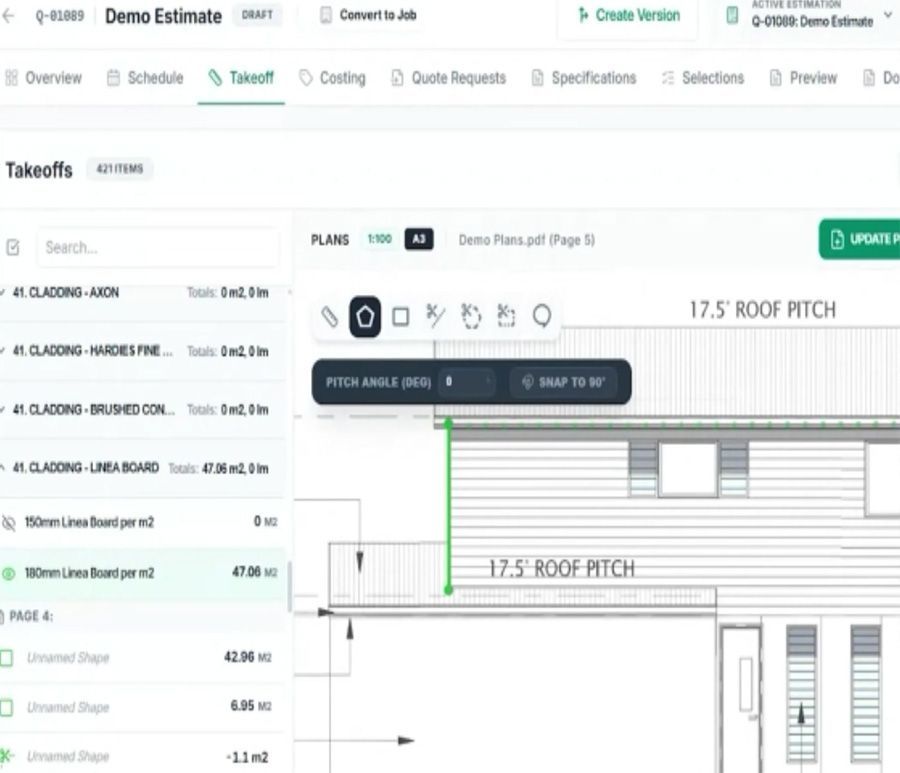Go to the Costing tab

[332, 78]
